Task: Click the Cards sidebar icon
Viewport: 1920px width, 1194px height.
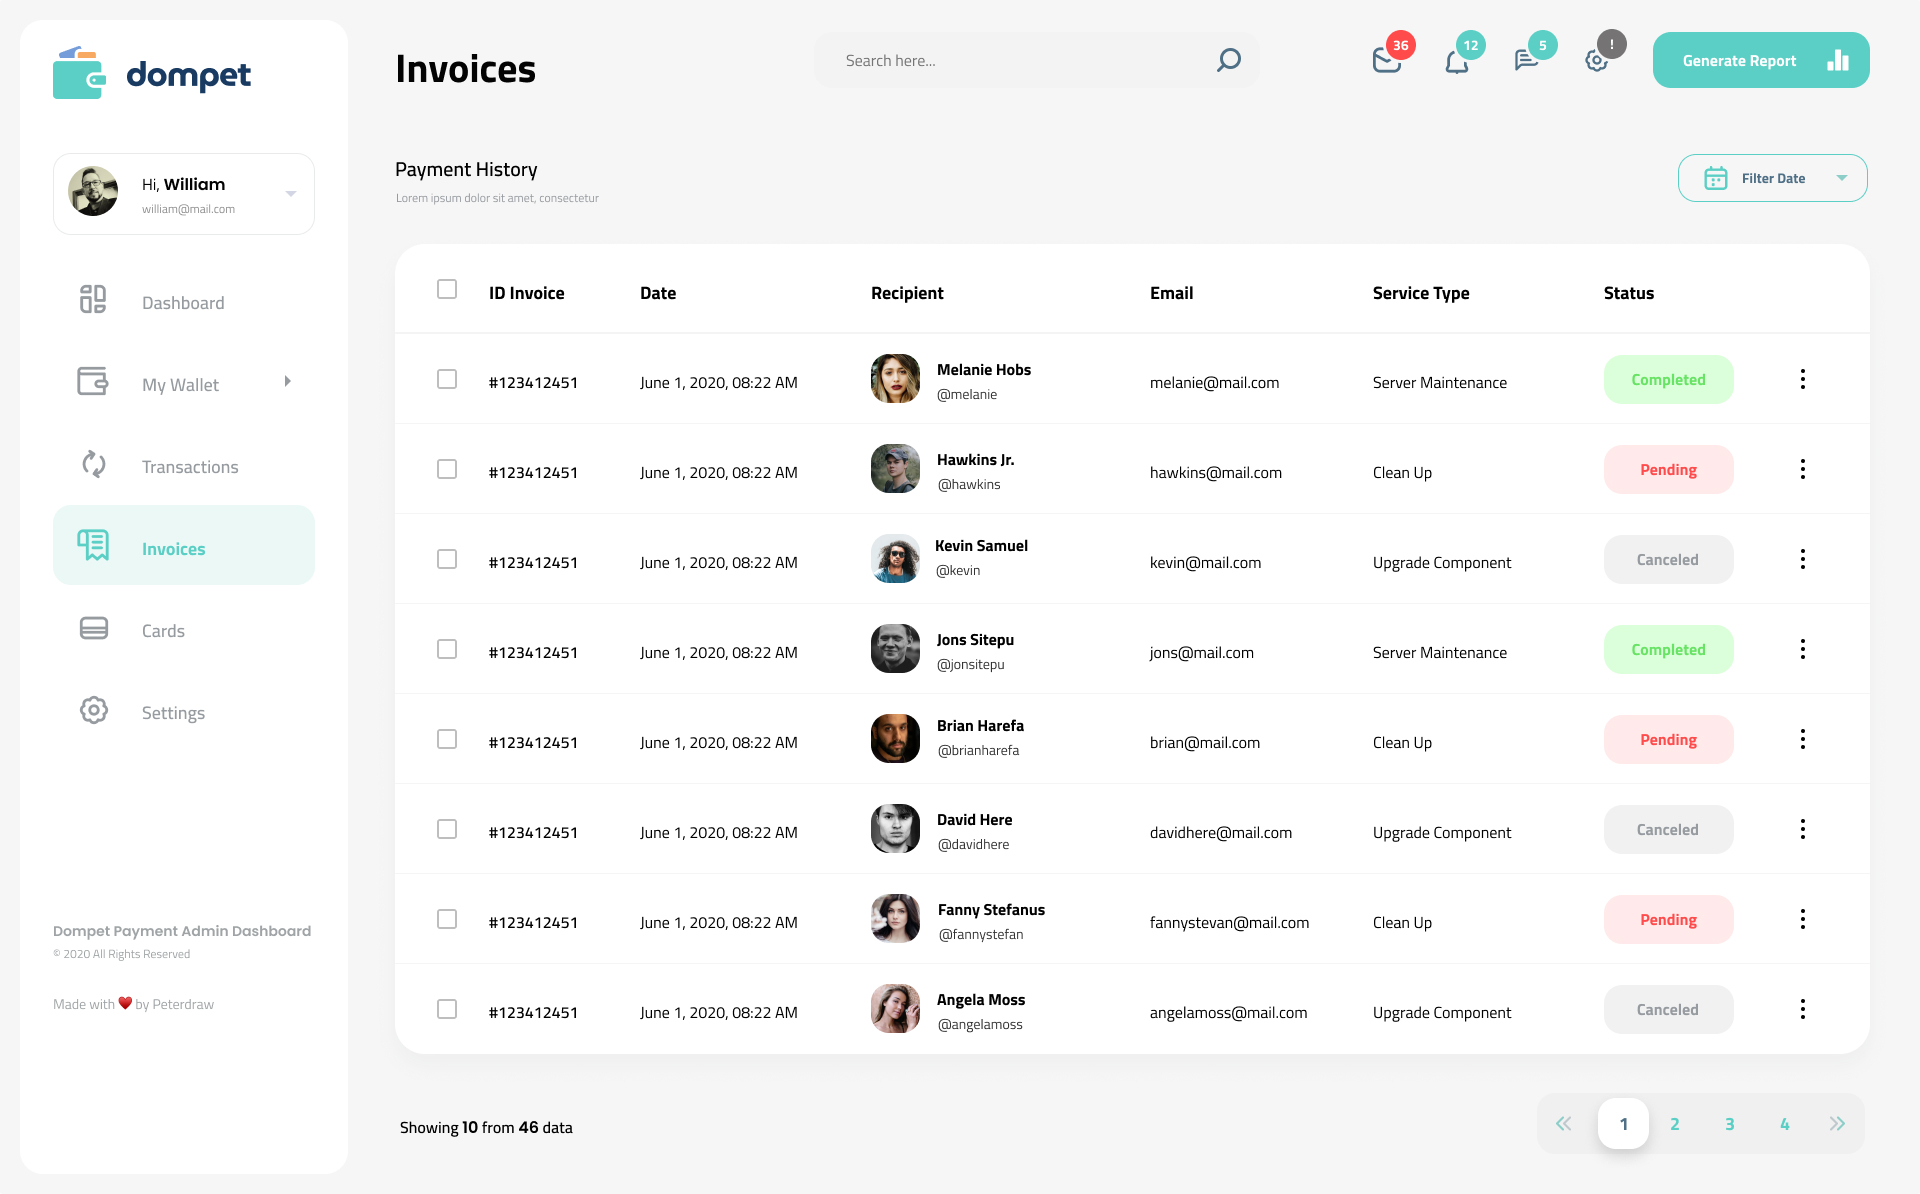Action: (93, 628)
